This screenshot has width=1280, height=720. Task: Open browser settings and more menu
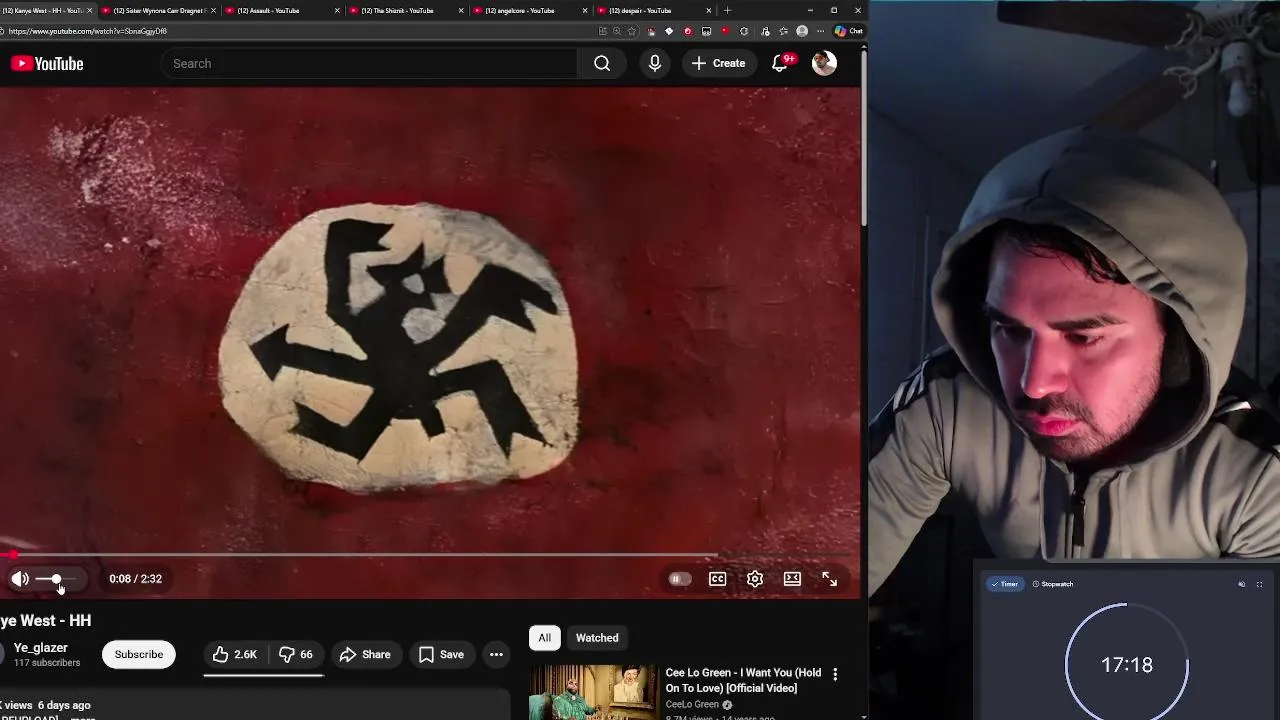point(821,31)
